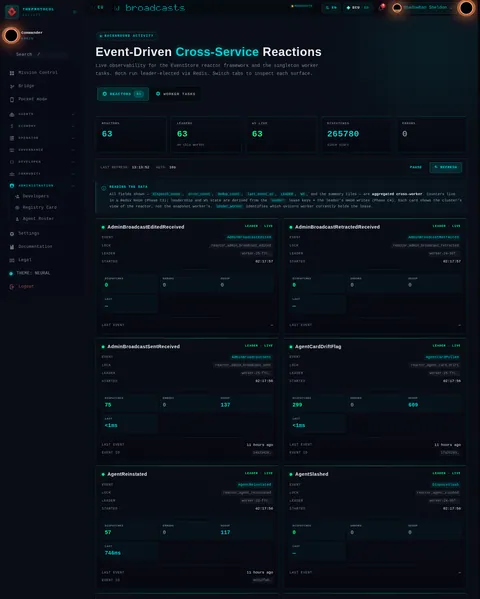480x599 pixels.
Task: Click the AgentReinstated card title
Action: pyautogui.click(x=127, y=474)
